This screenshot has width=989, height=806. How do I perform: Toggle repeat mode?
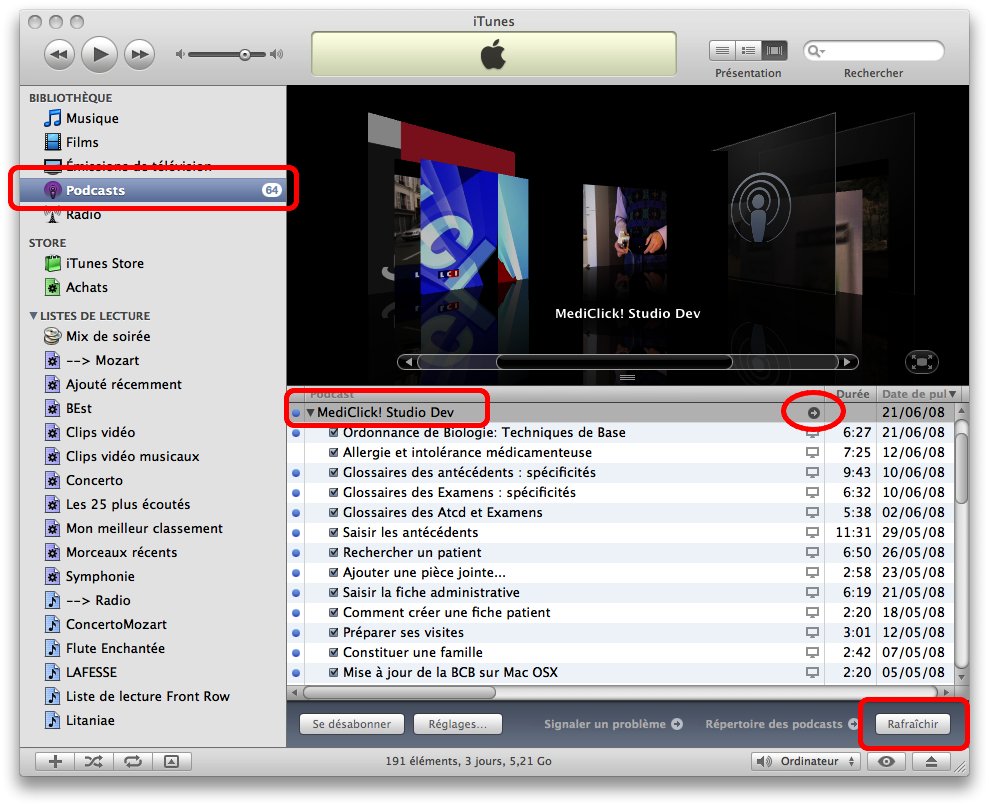click(x=133, y=761)
